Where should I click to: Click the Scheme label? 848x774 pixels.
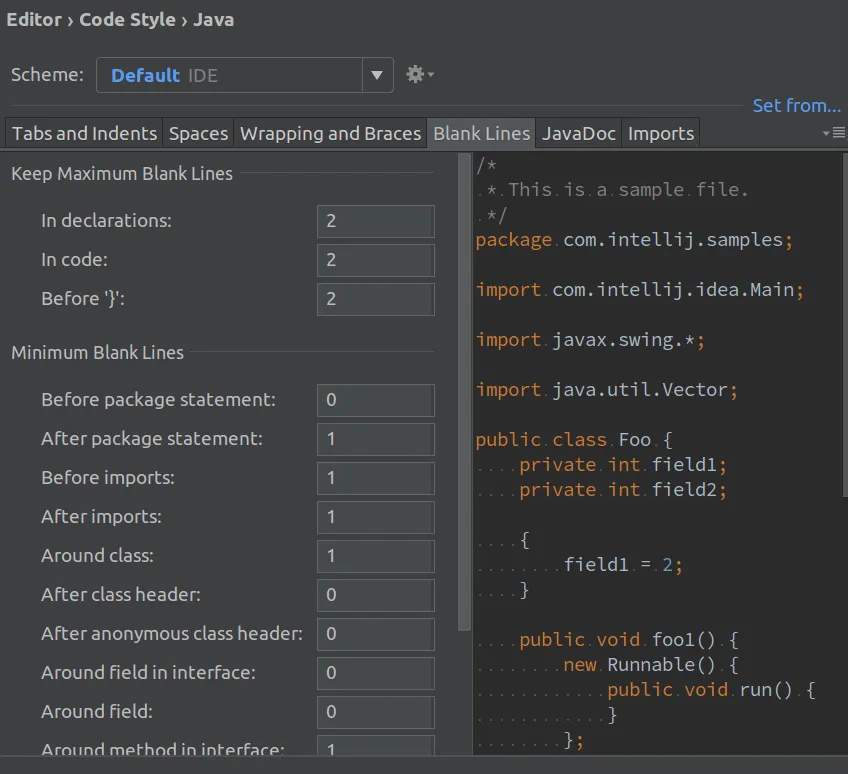pos(47,75)
